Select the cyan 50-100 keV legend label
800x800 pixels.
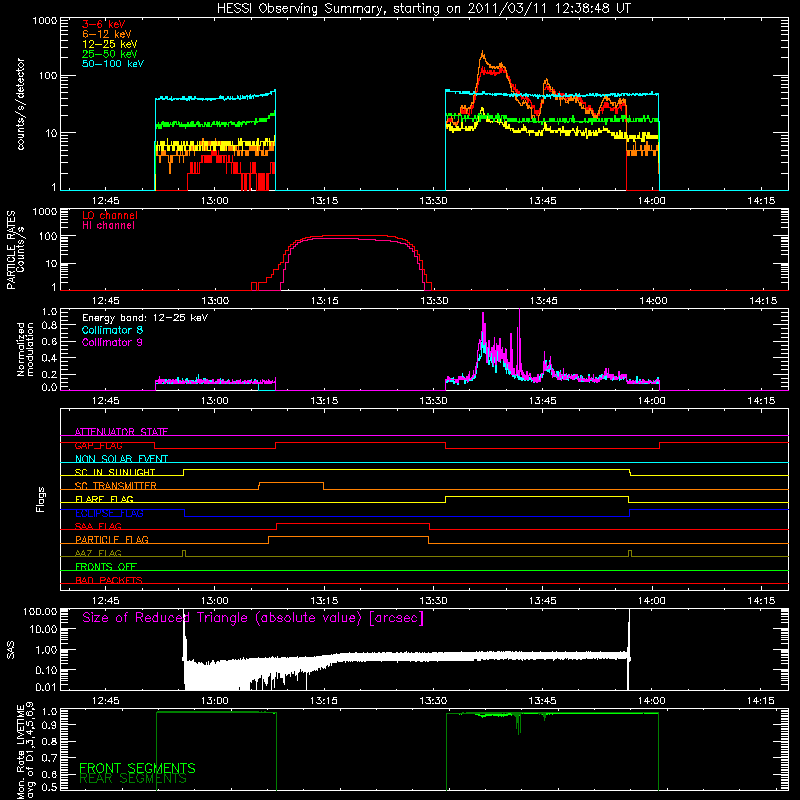(113, 64)
